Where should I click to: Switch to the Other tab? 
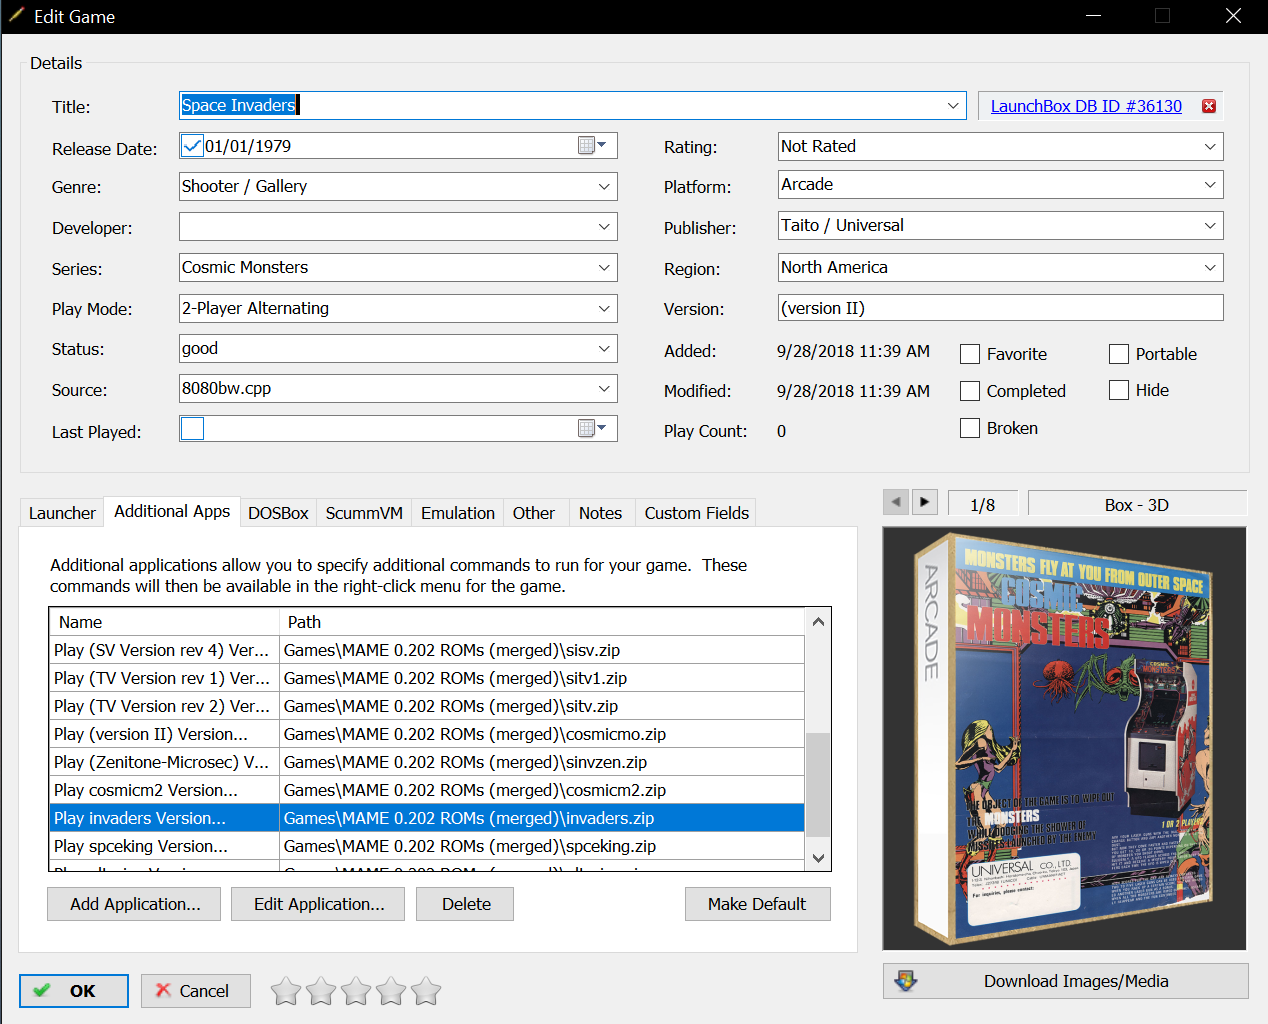[x=534, y=513]
